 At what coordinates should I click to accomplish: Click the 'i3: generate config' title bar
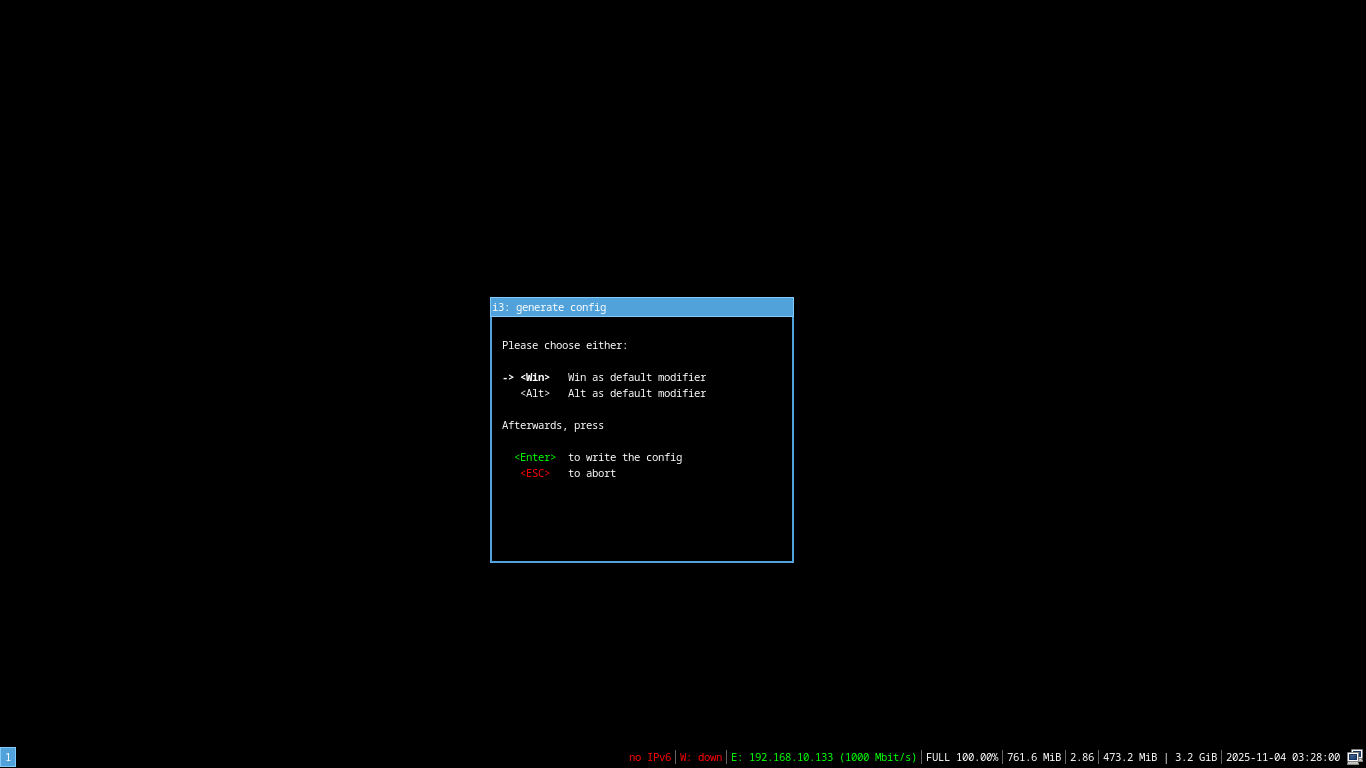pyautogui.click(x=642, y=307)
